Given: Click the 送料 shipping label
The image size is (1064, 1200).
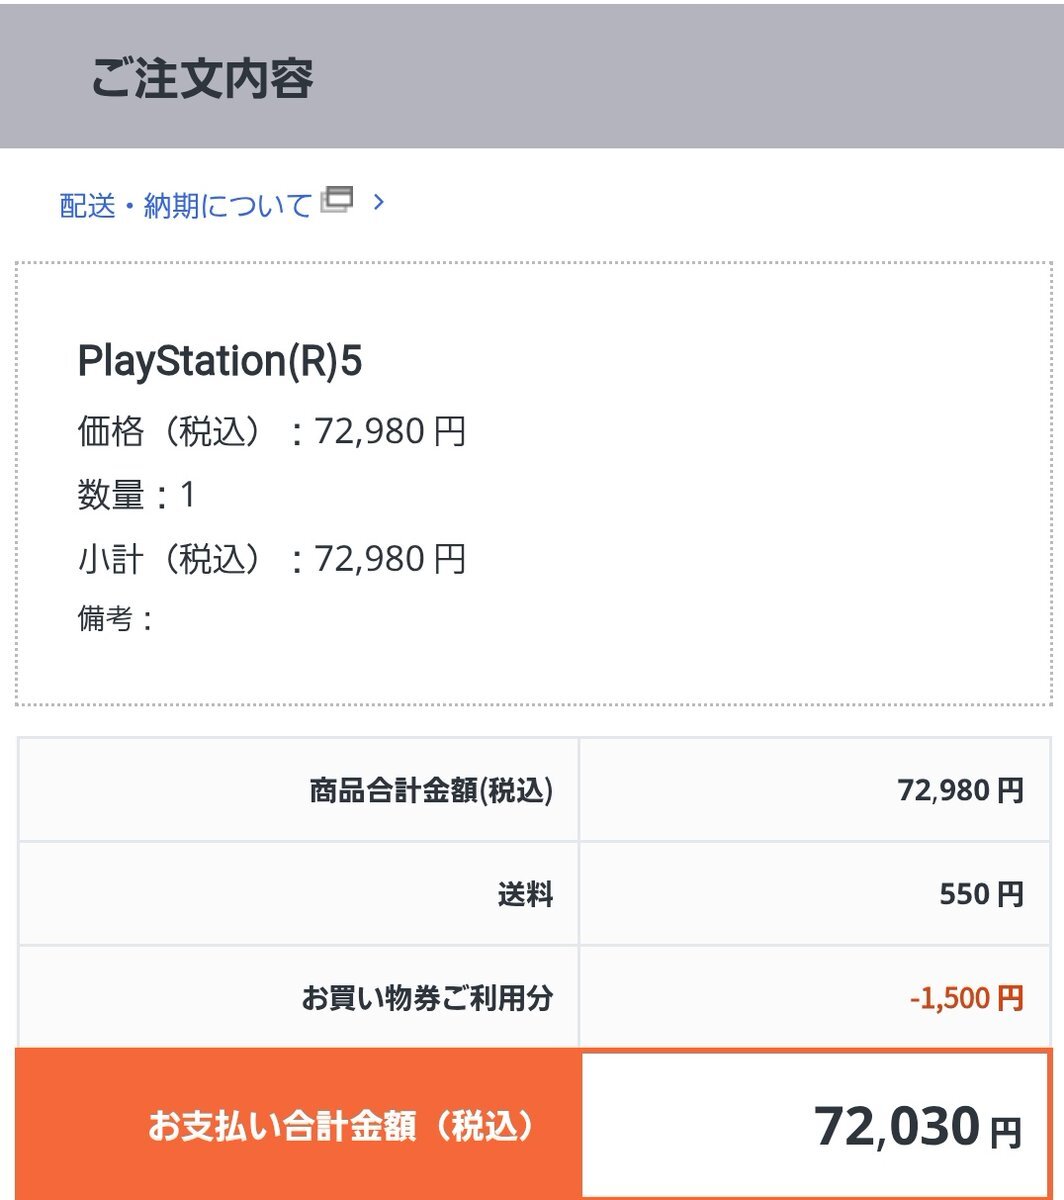Looking at the screenshot, I should (x=525, y=894).
